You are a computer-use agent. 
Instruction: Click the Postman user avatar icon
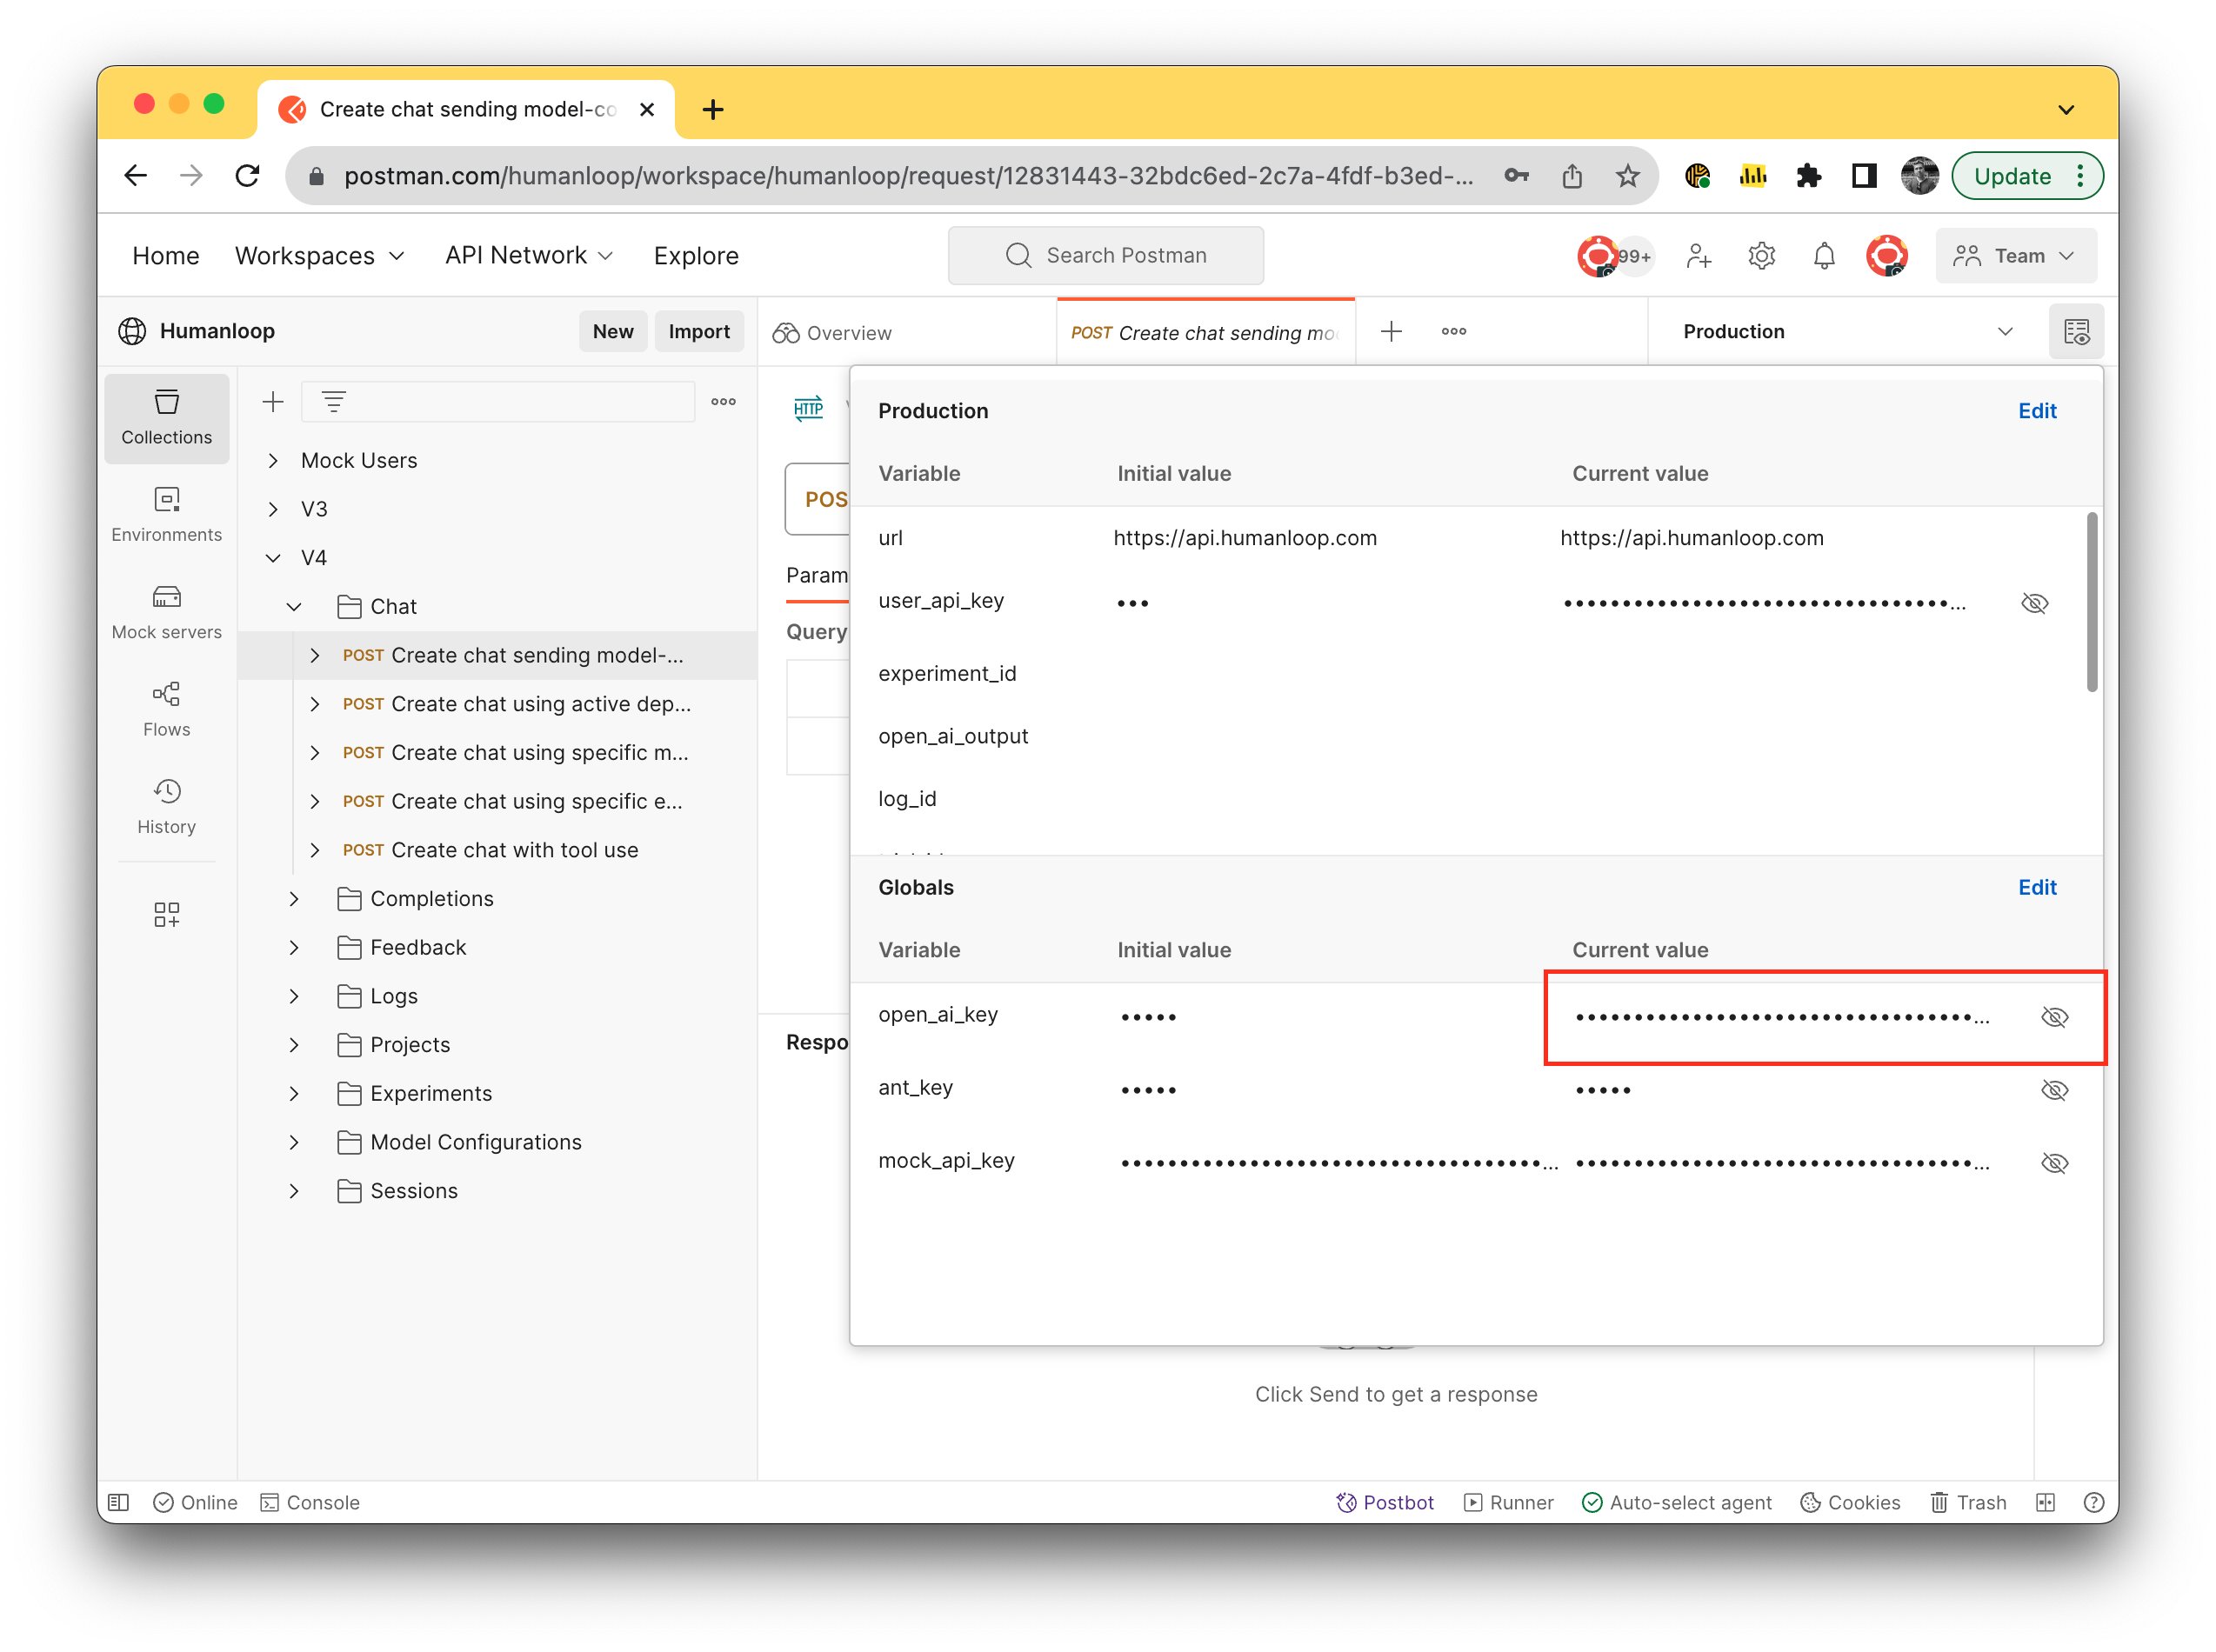[1886, 255]
